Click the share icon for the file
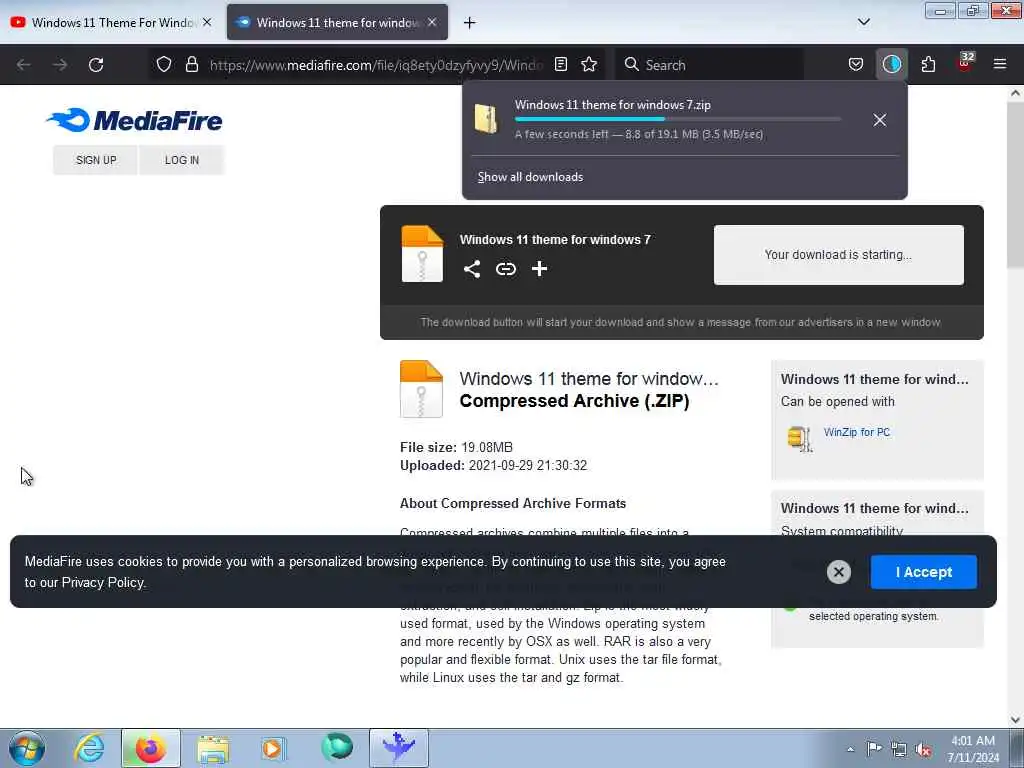Viewport: 1024px width, 768px height. click(472, 269)
